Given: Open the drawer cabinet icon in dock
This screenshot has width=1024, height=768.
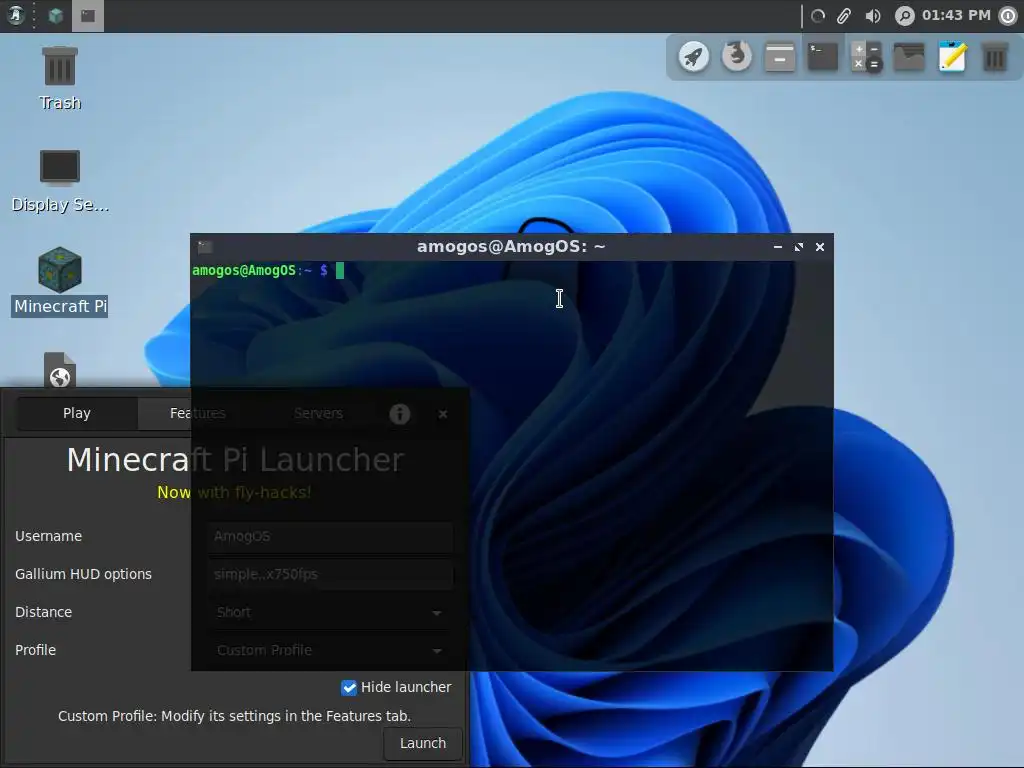Looking at the screenshot, I should 780,57.
